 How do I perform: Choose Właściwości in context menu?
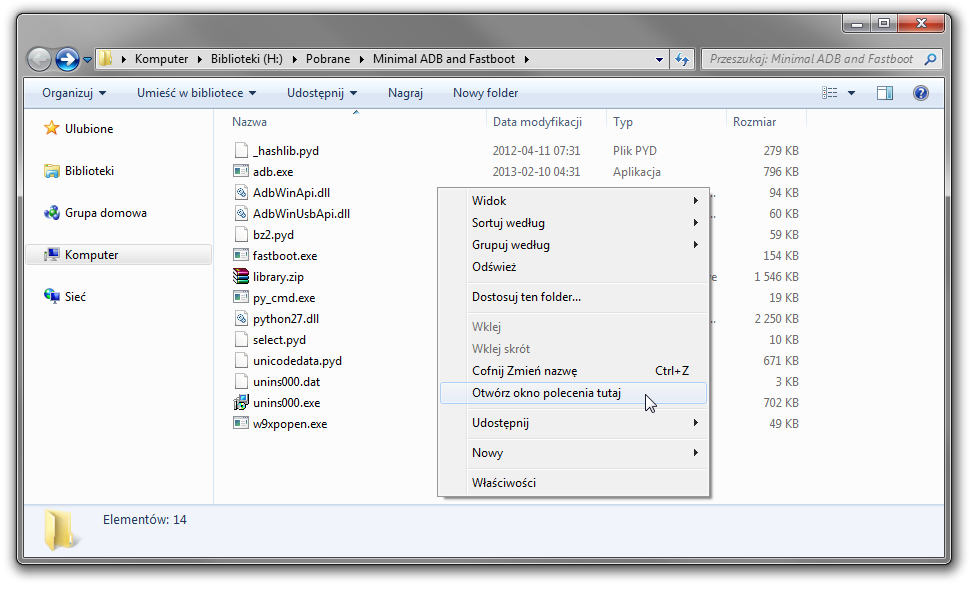[x=573, y=483]
